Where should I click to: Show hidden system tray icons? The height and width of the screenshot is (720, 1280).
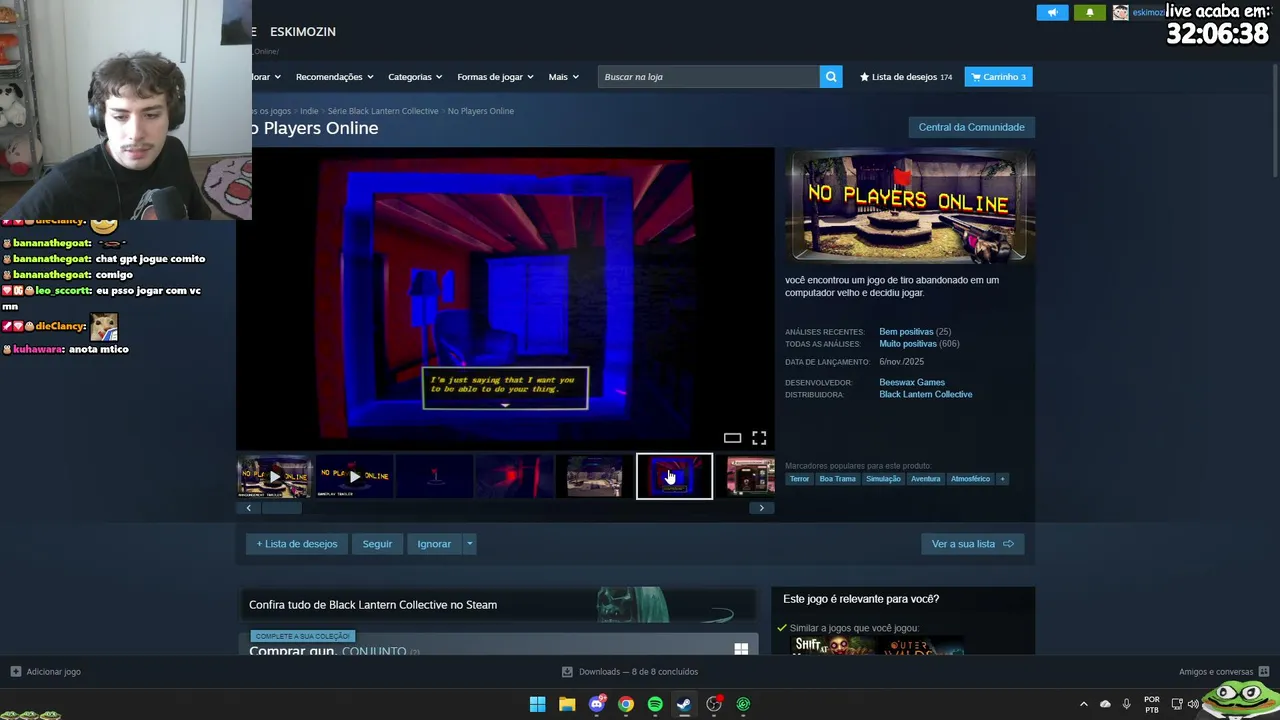coord(1083,704)
